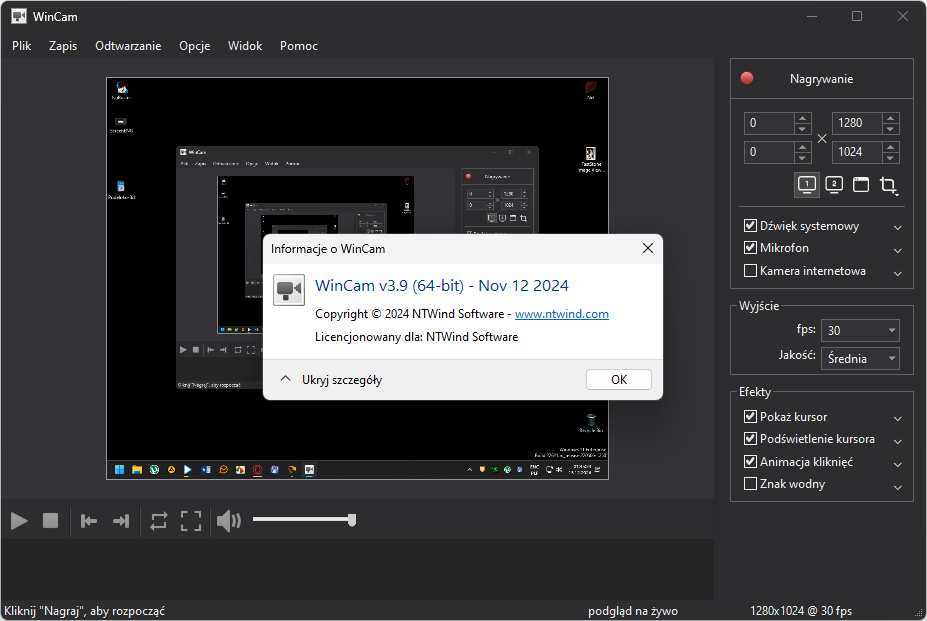This screenshot has width=927, height=621.
Task: Click WinCam camera icon in about dialog
Action: pos(289,290)
